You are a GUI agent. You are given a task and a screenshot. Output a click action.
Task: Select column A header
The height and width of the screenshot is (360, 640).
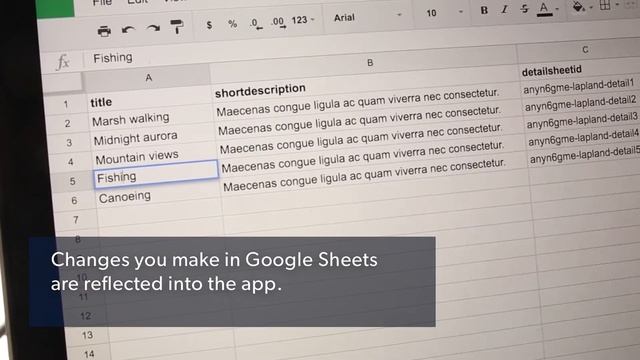click(148, 78)
